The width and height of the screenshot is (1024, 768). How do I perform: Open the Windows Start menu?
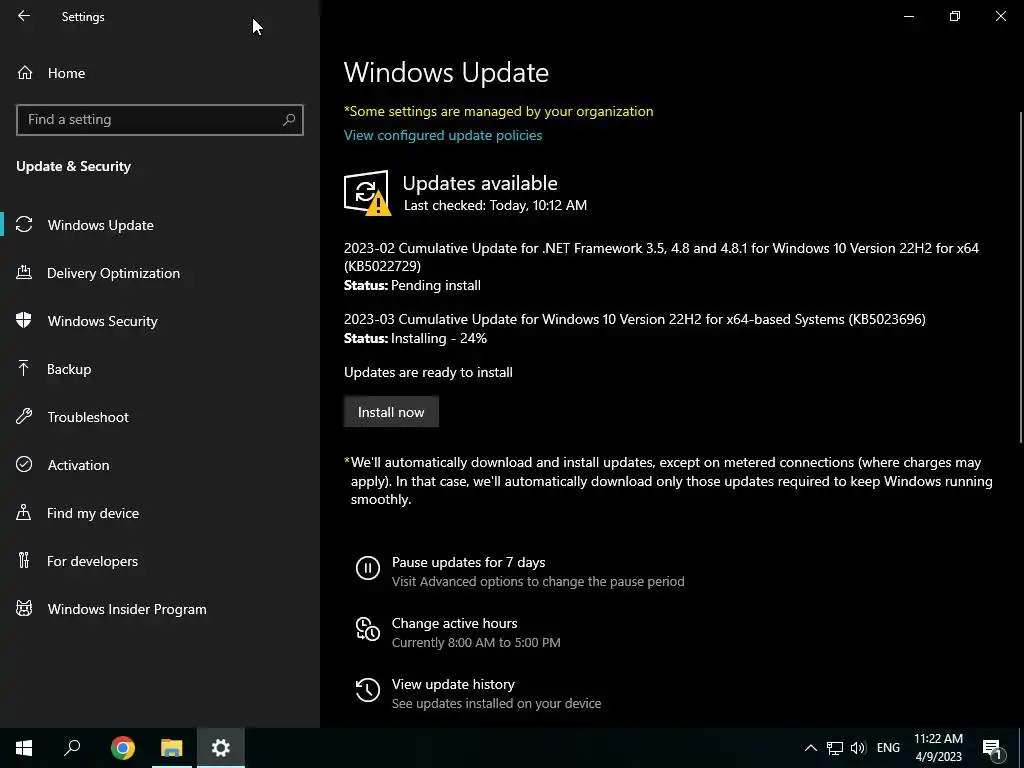click(24, 748)
